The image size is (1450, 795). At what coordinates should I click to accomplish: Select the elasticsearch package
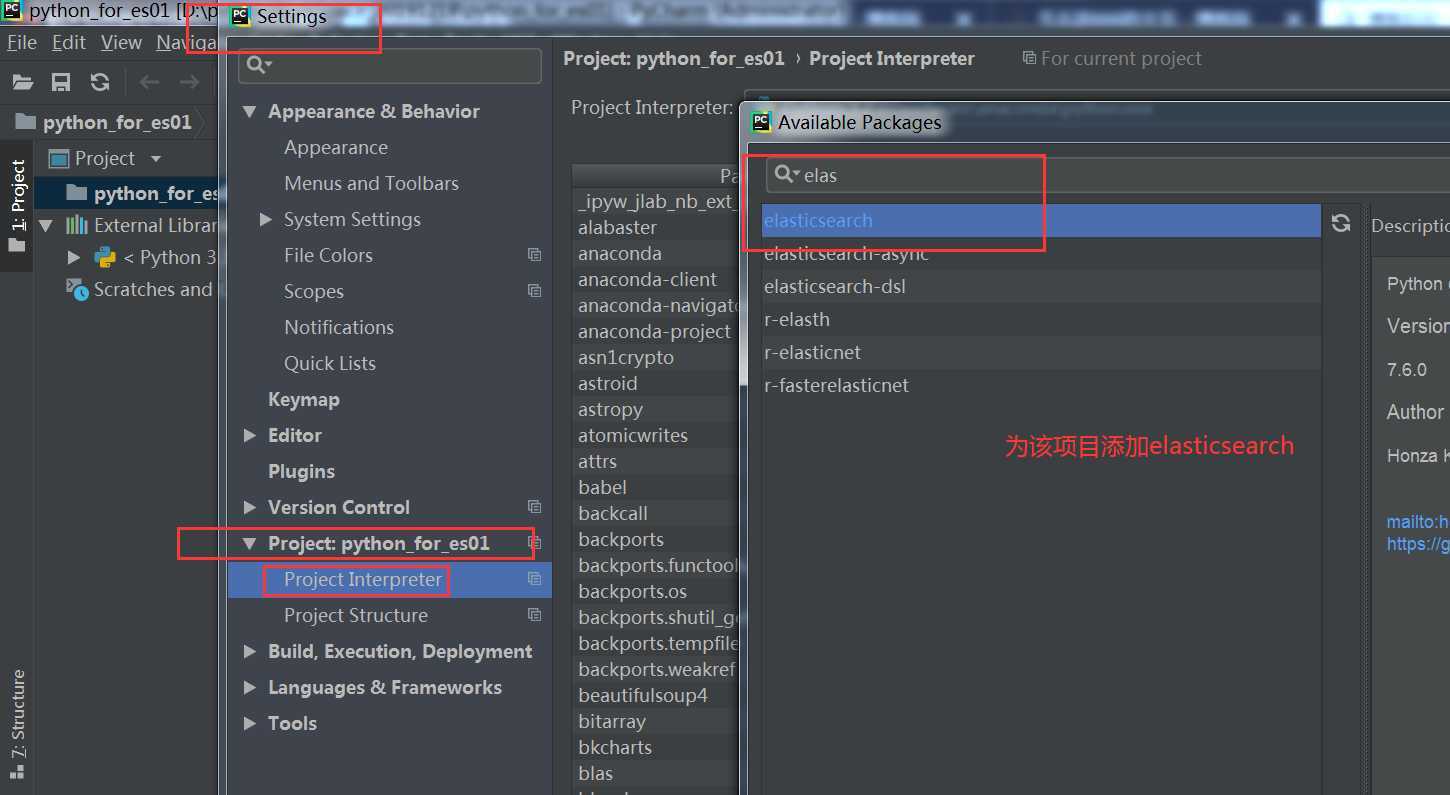tap(1041, 221)
